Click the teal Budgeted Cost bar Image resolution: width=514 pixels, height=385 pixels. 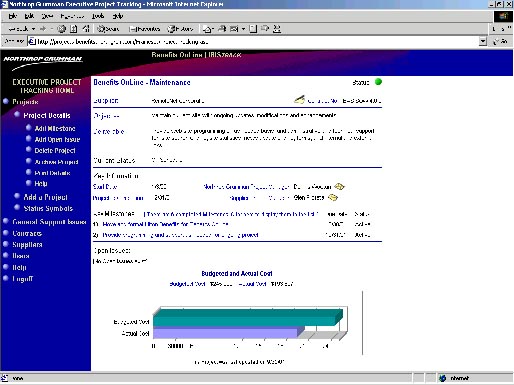pyautogui.click(x=247, y=318)
